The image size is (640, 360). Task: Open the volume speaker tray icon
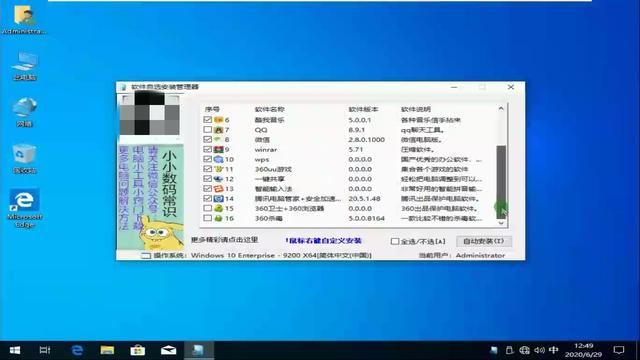coord(539,350)
